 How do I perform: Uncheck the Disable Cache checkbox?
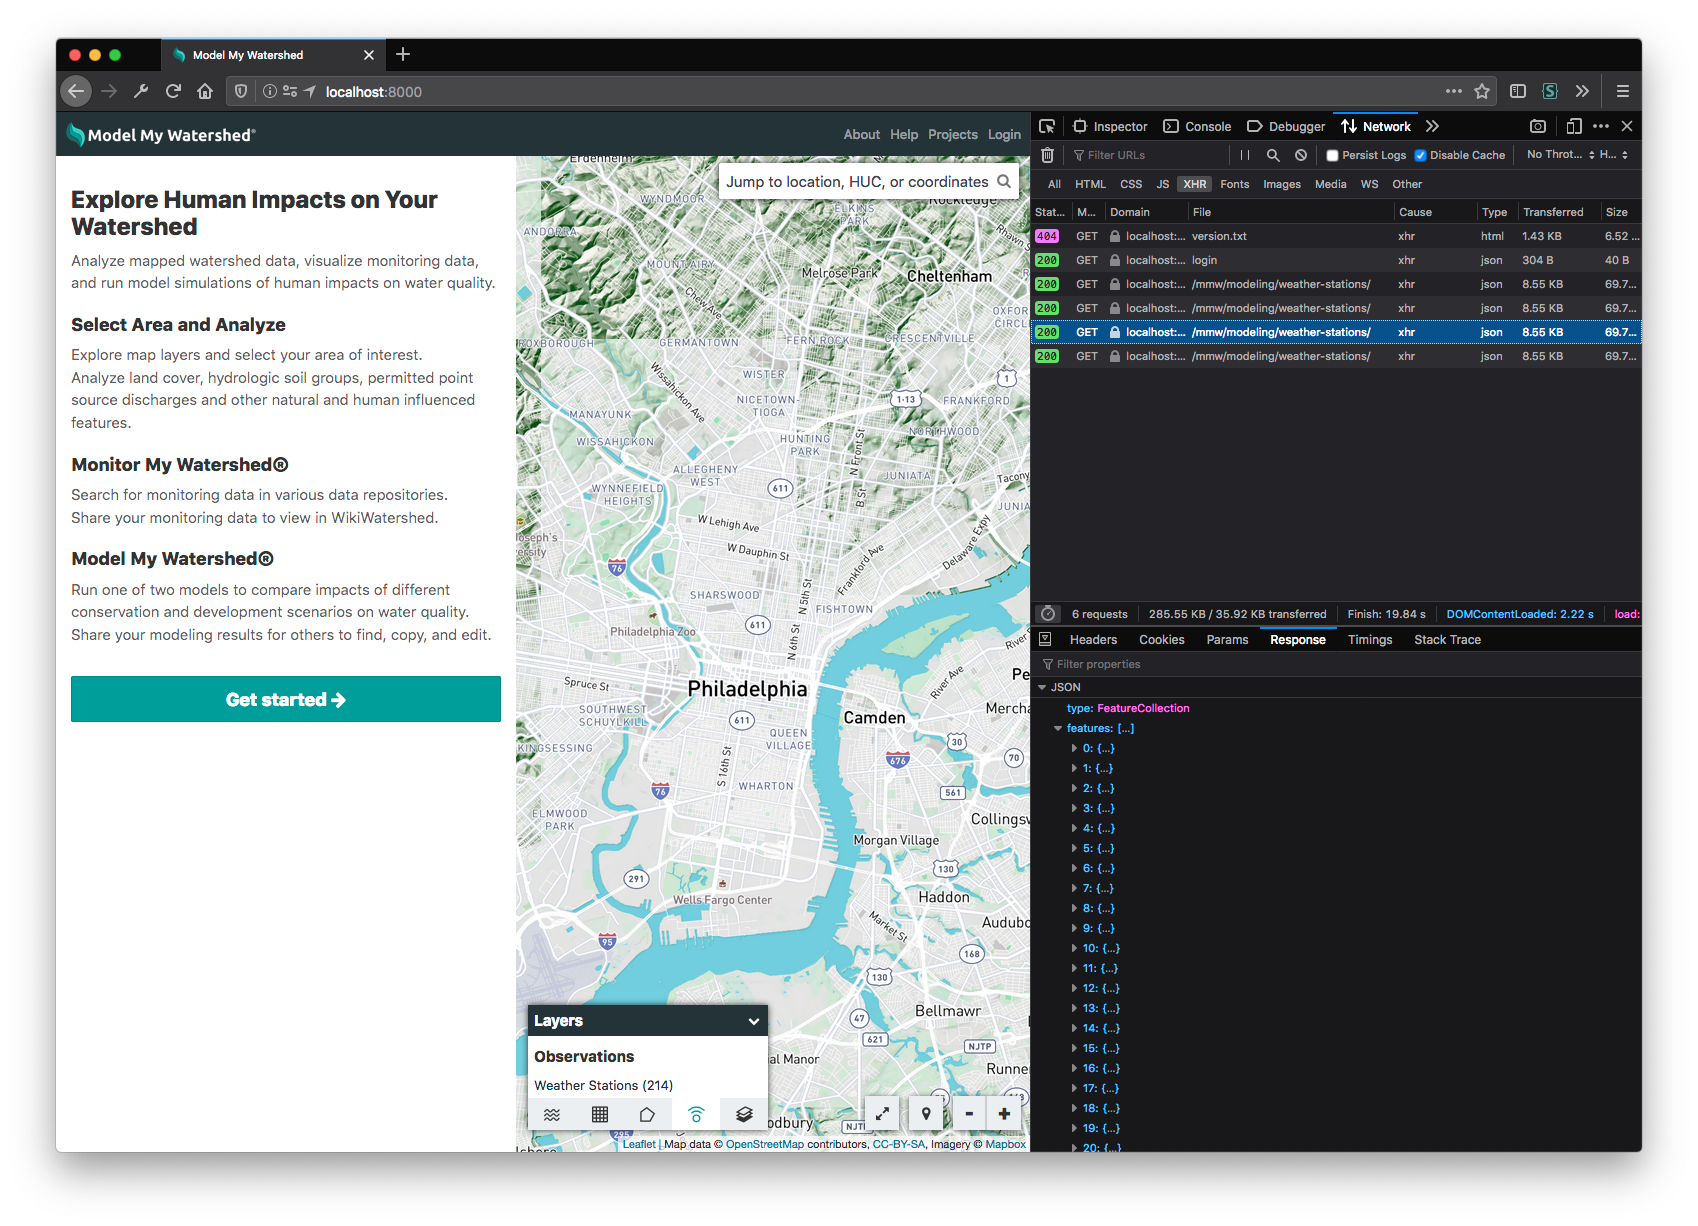pyautogui.click(x=1420, y=155)
